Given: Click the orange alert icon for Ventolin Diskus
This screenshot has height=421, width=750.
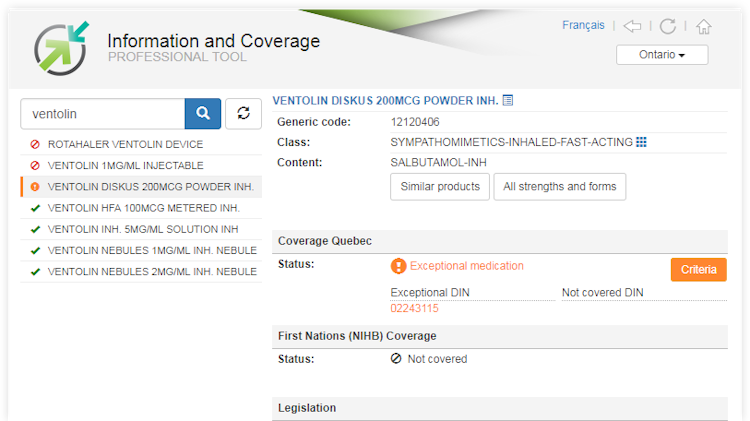Looking at the screenshot, I should click(x=35, y=187).
